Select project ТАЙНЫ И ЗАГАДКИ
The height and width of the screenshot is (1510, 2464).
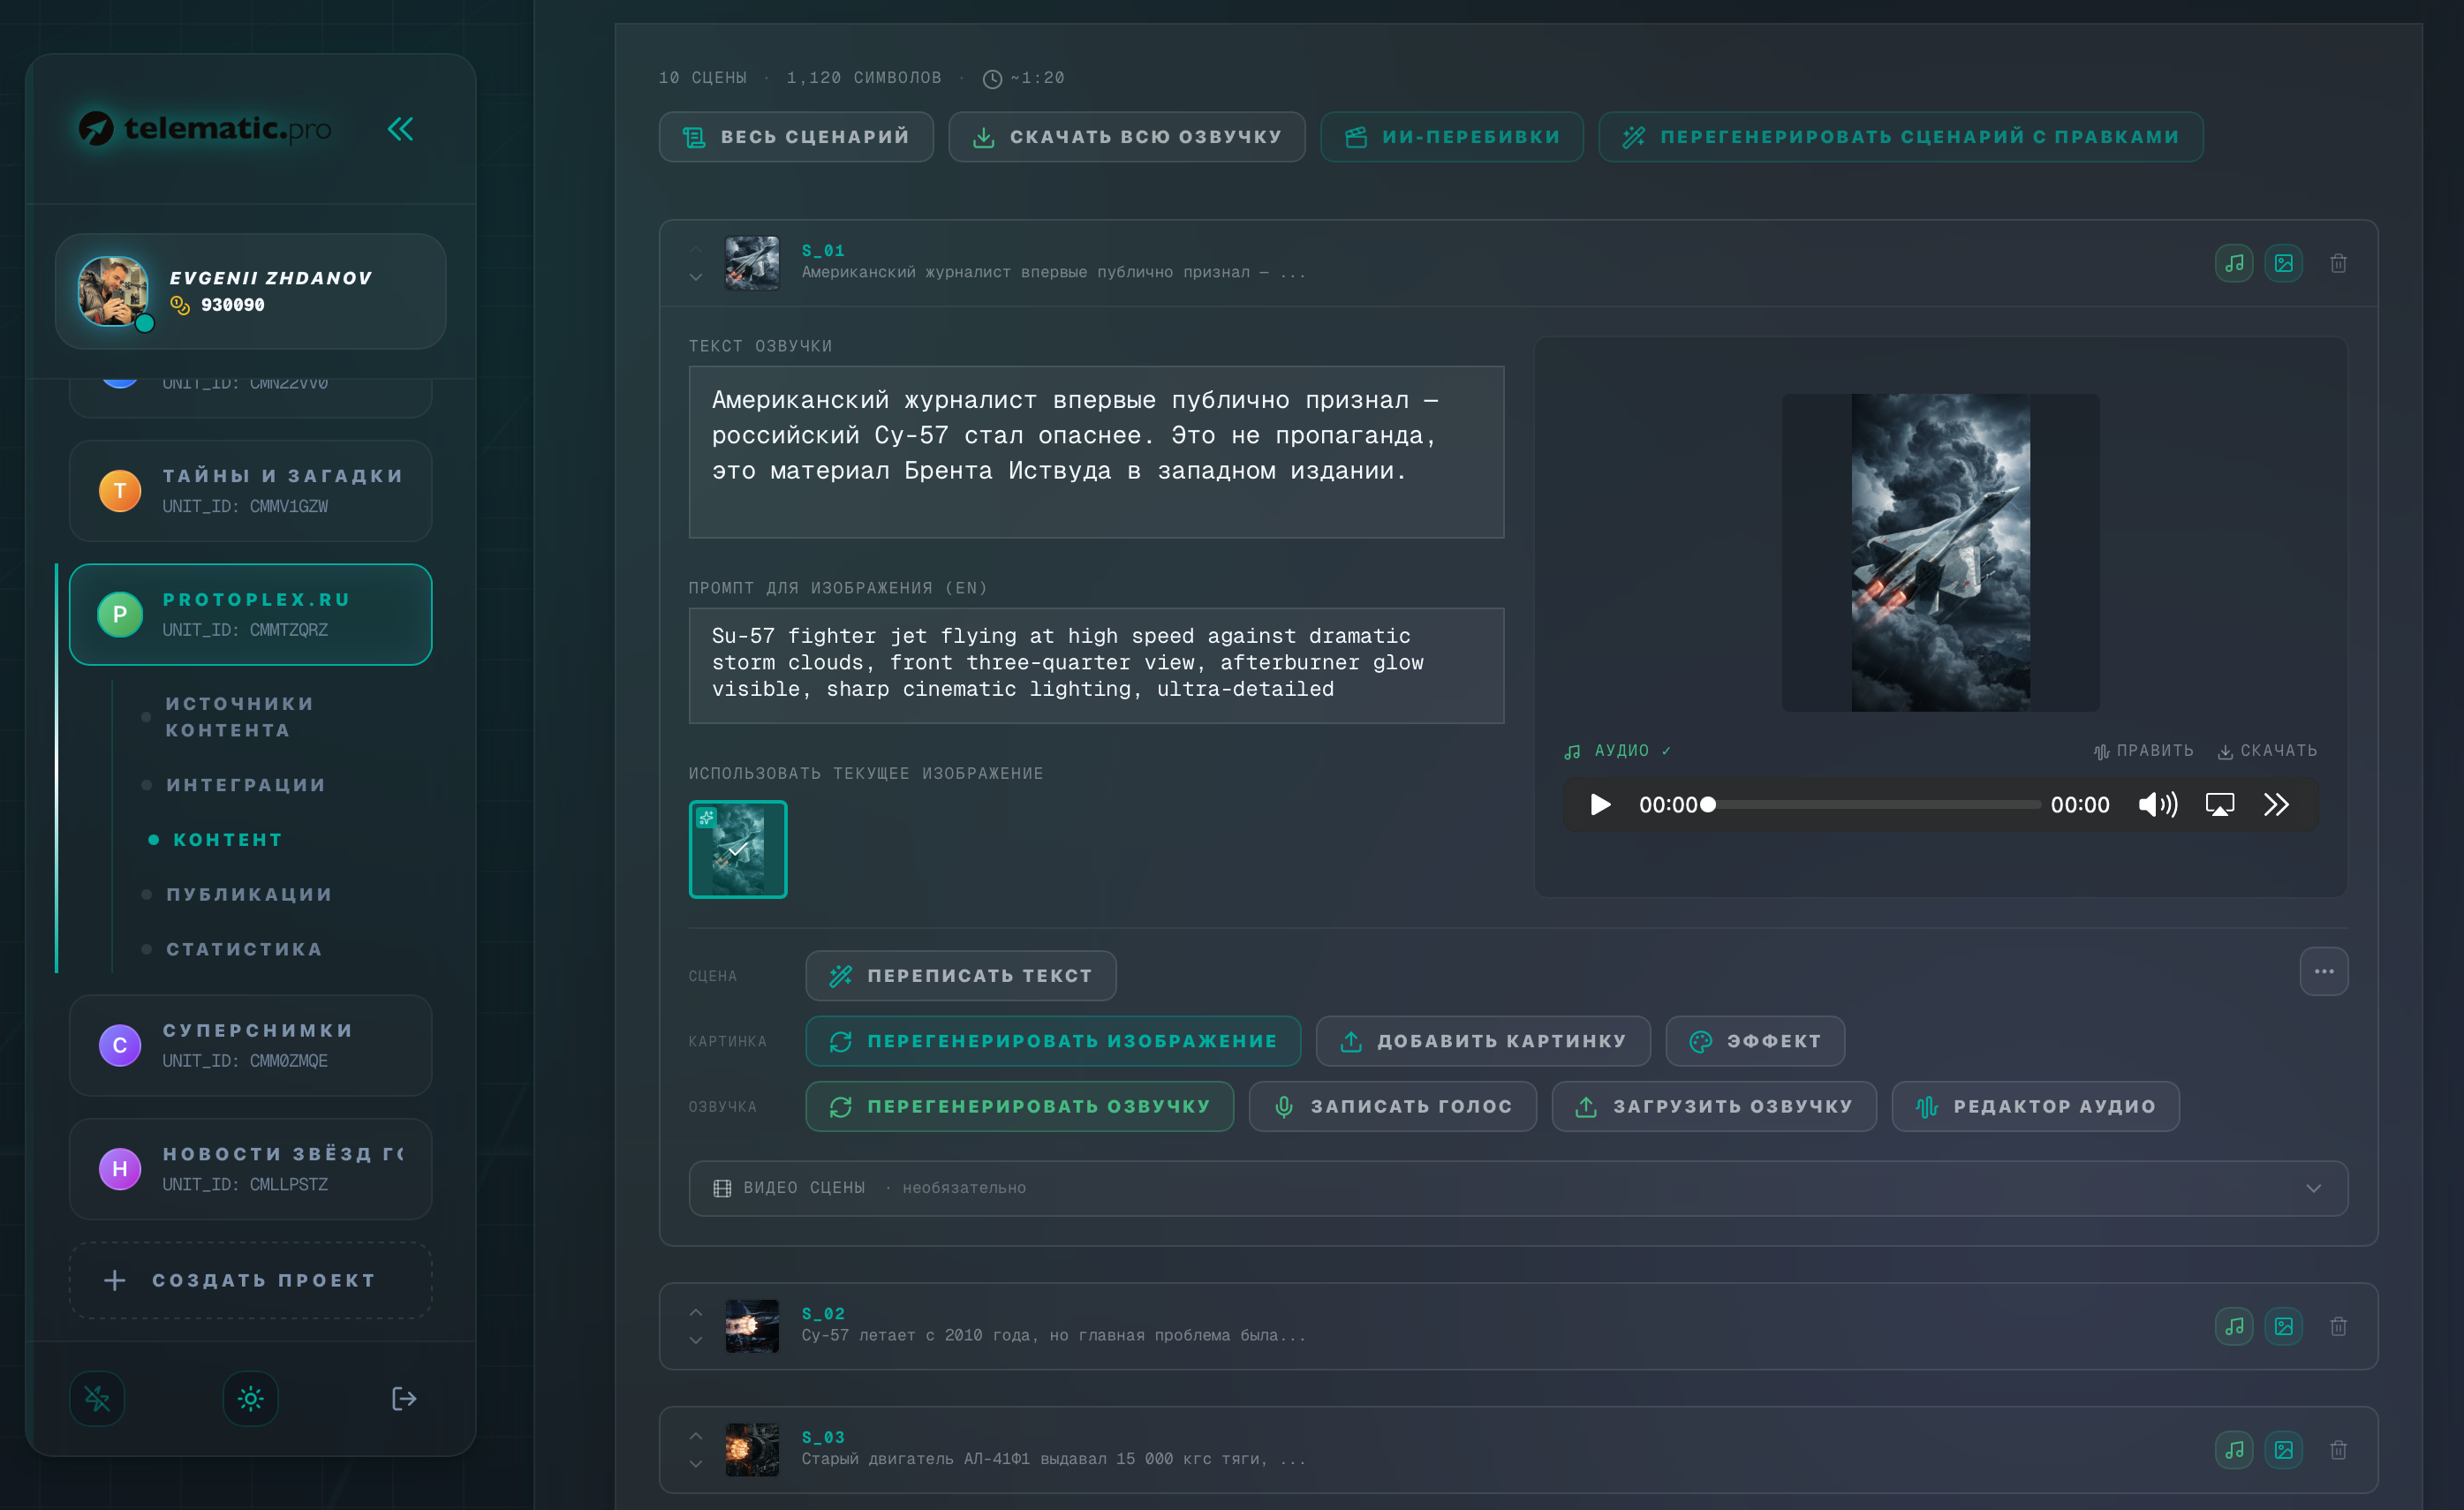pyautogui.click(x=250, y=491)
